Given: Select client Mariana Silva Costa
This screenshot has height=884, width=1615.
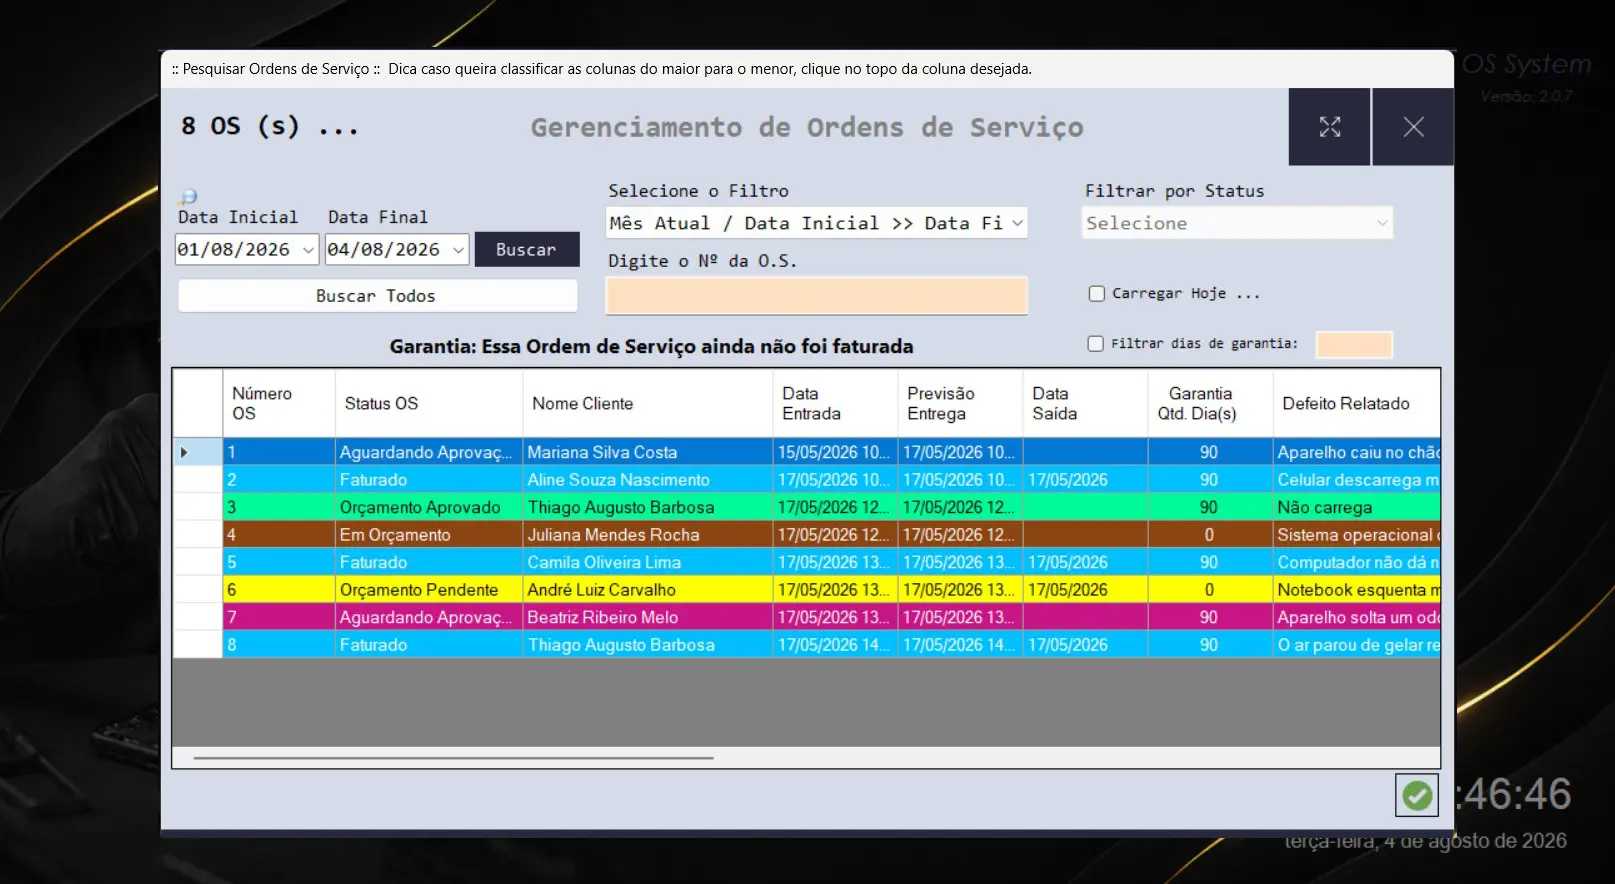Looking at the screenshot, I should [648, 452].
